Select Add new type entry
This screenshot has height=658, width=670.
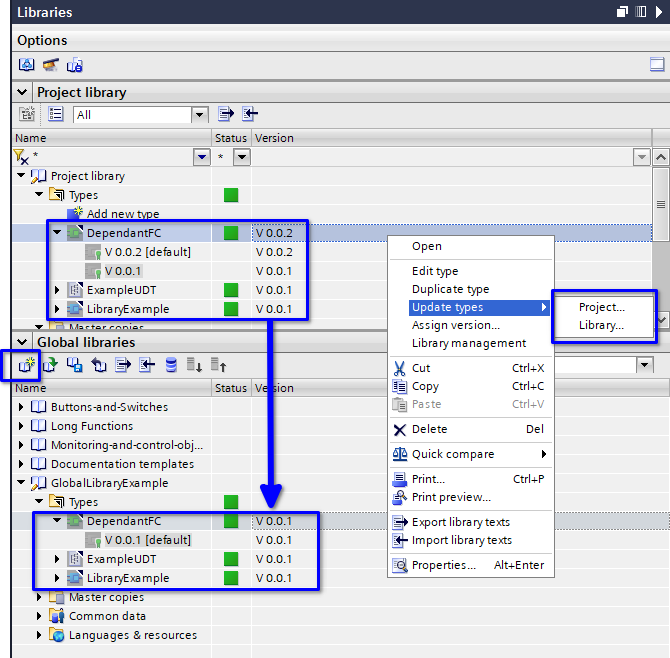(x=122, y=214)
